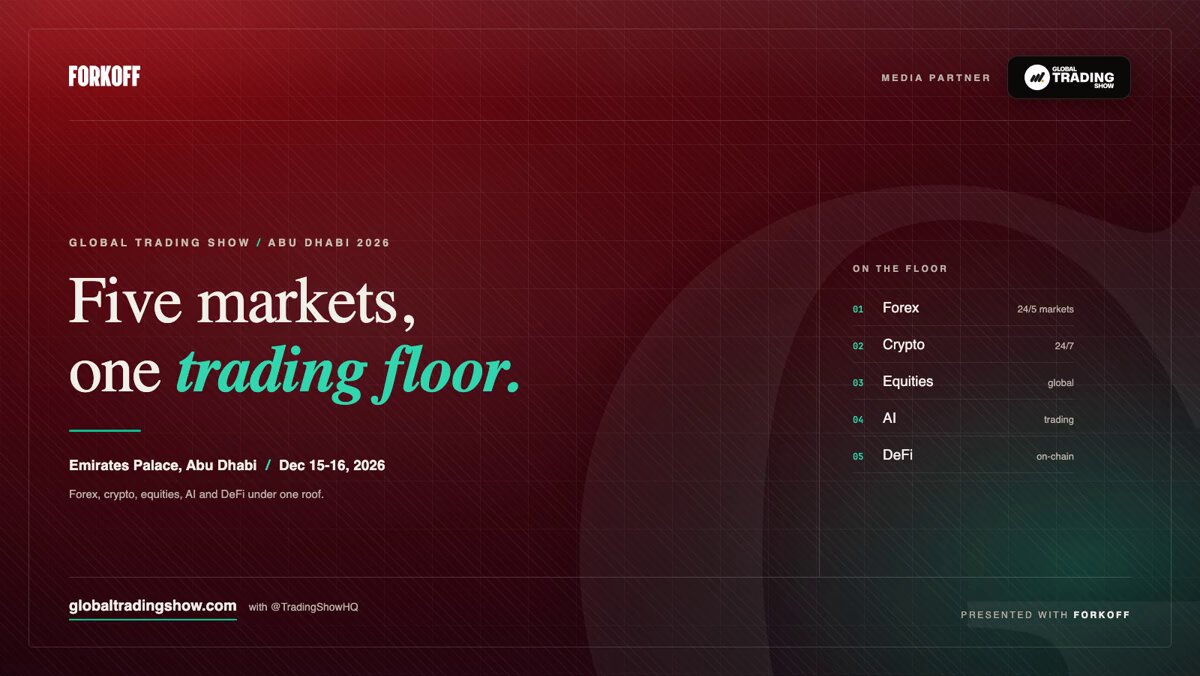Image resolution: width=1200 pixels, height=676 pixels.
Task: Click the "03" number beside Equities
Action: point(858,383)
